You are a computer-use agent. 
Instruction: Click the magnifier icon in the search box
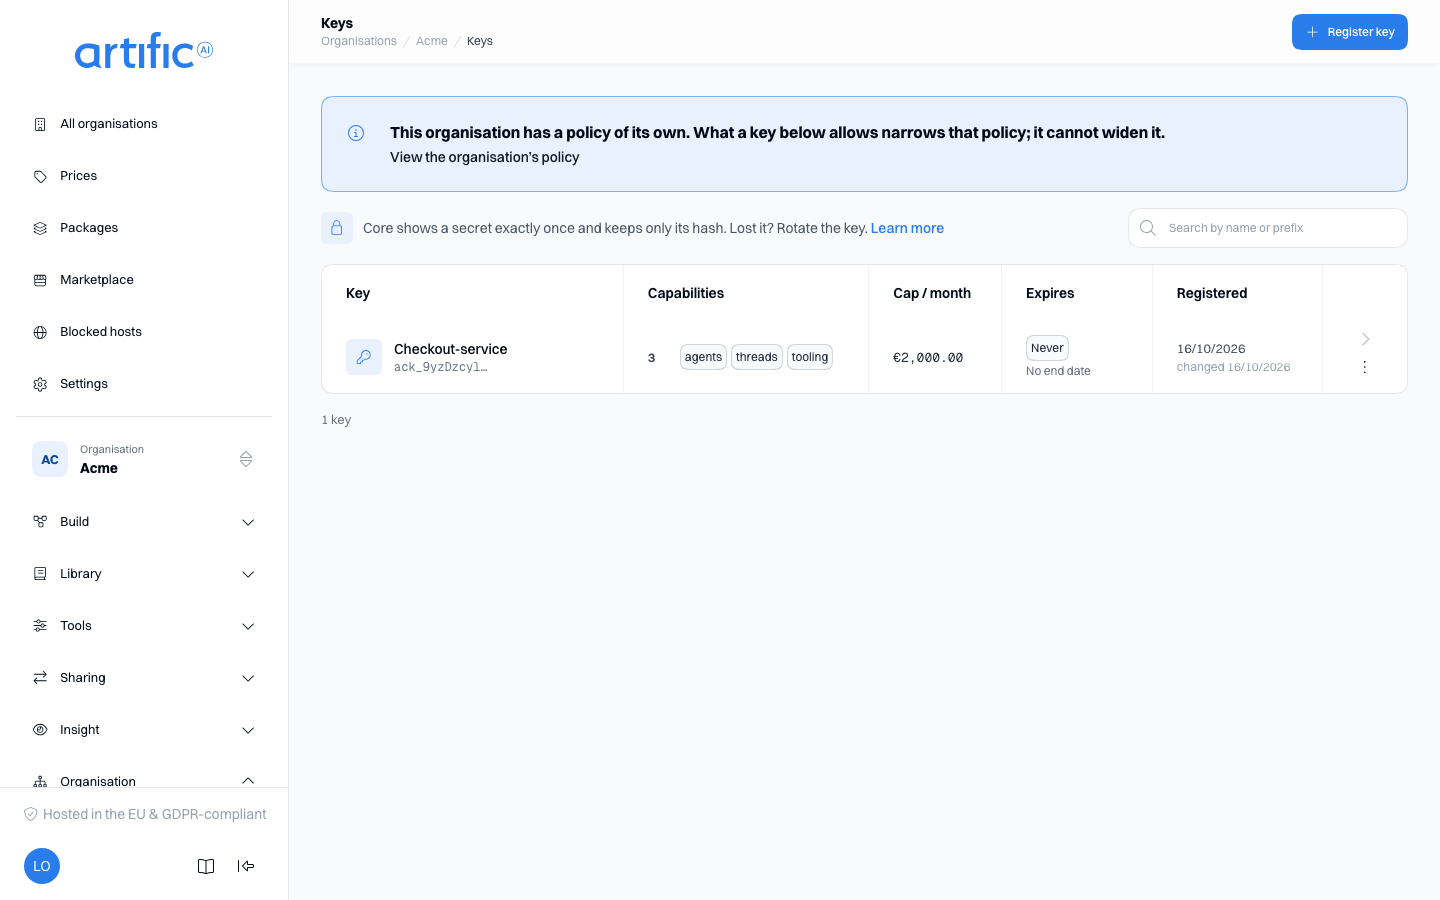pyautogui.click(x=1148, y=228)
